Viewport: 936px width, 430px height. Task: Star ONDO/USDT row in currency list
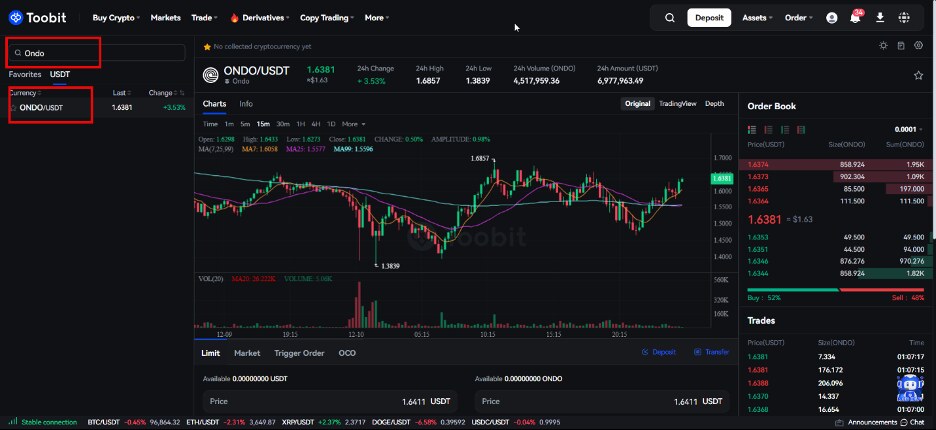point(13,108)
